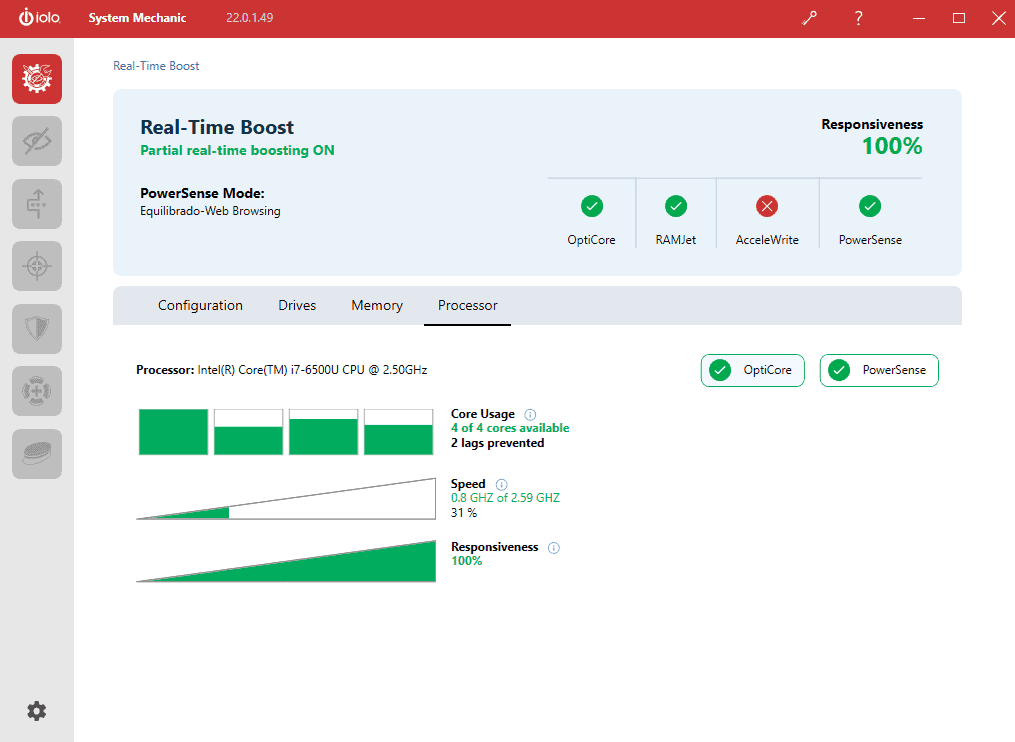Select the red System Mechanic performance icon
Screen dimensions: 1015x742
(x=36, y=77)
